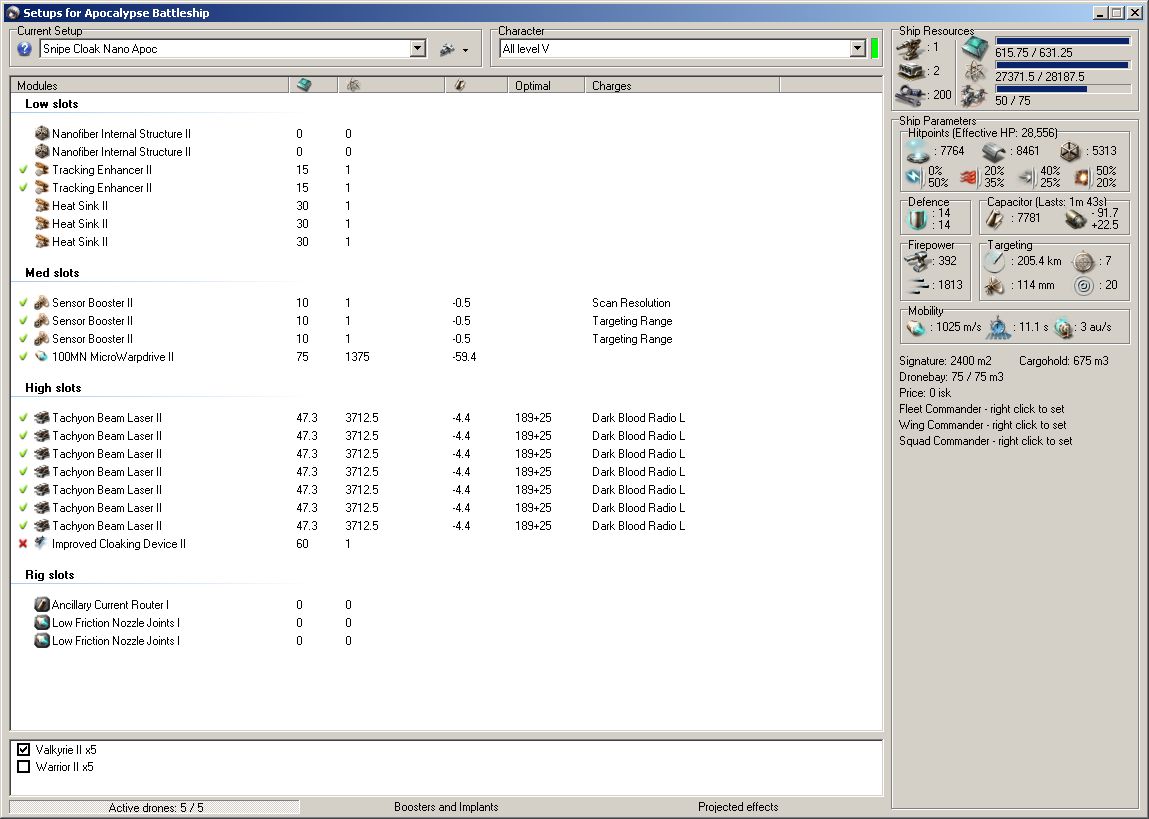1149x819 pixels.
Task: Click the Ancillary Current Router I rig icon
Action: 42,604
